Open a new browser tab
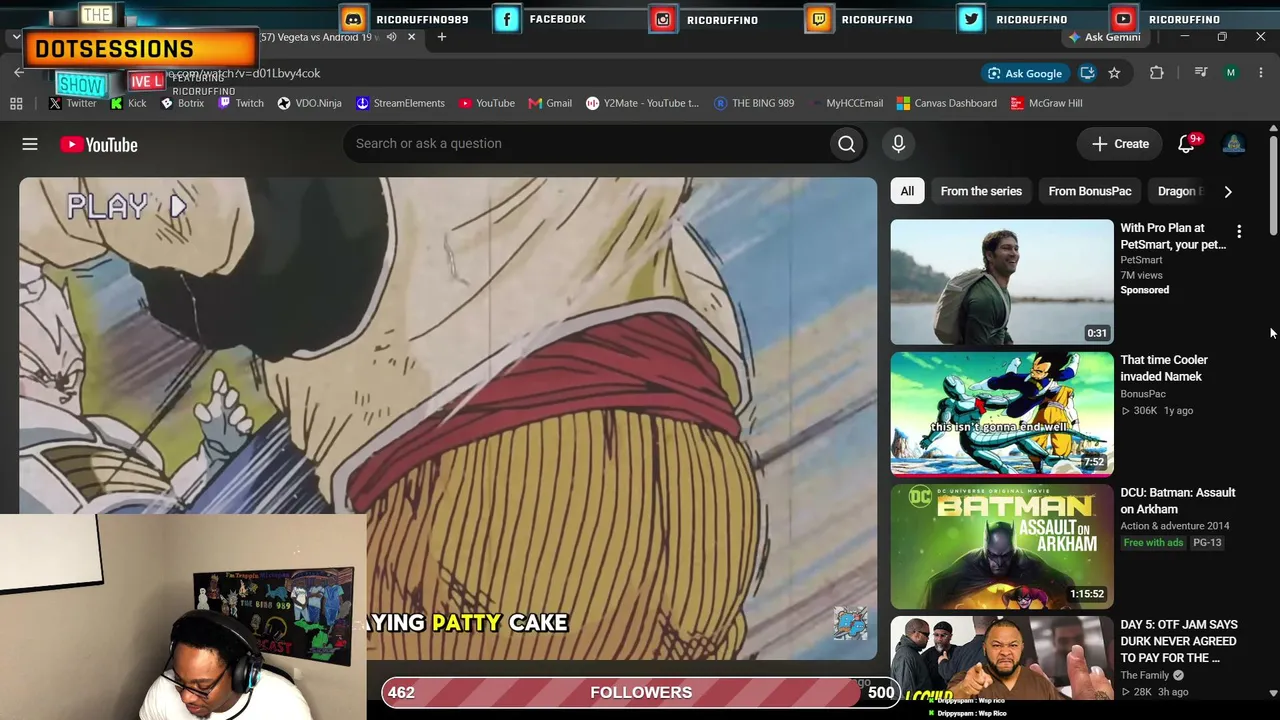 click(441, 37)
